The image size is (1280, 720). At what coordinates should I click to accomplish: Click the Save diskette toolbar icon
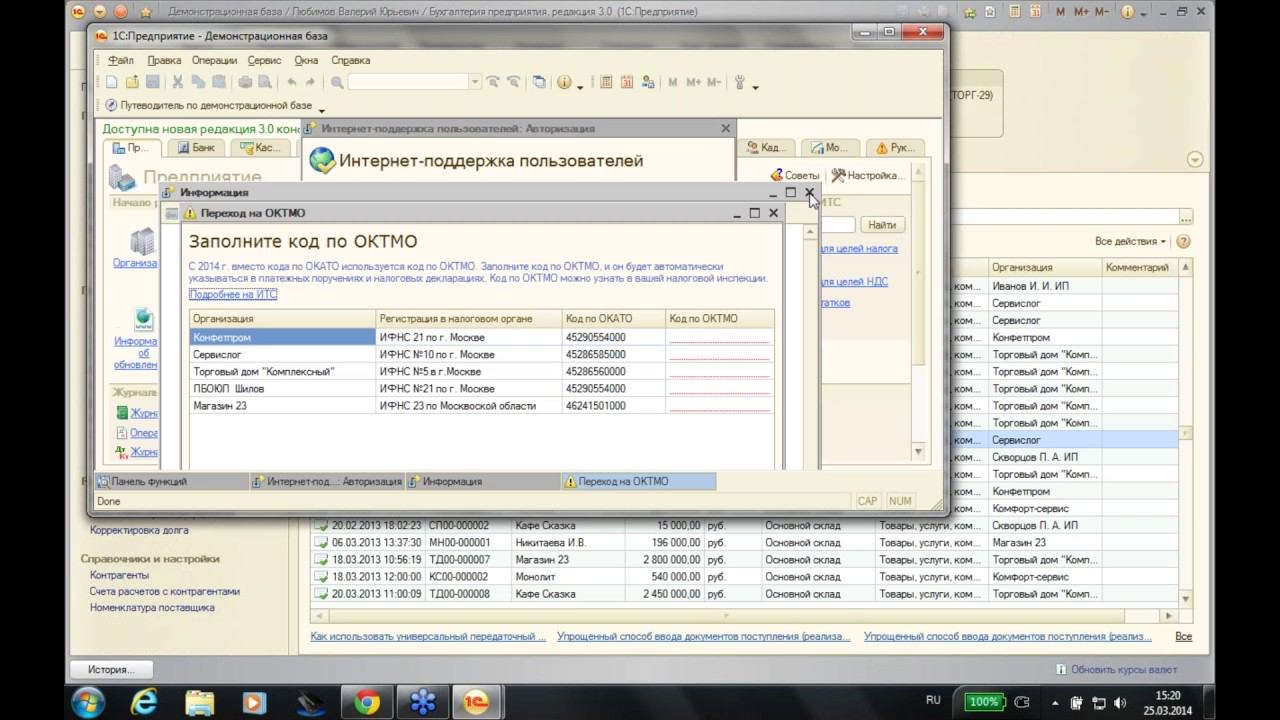(152, 82)
